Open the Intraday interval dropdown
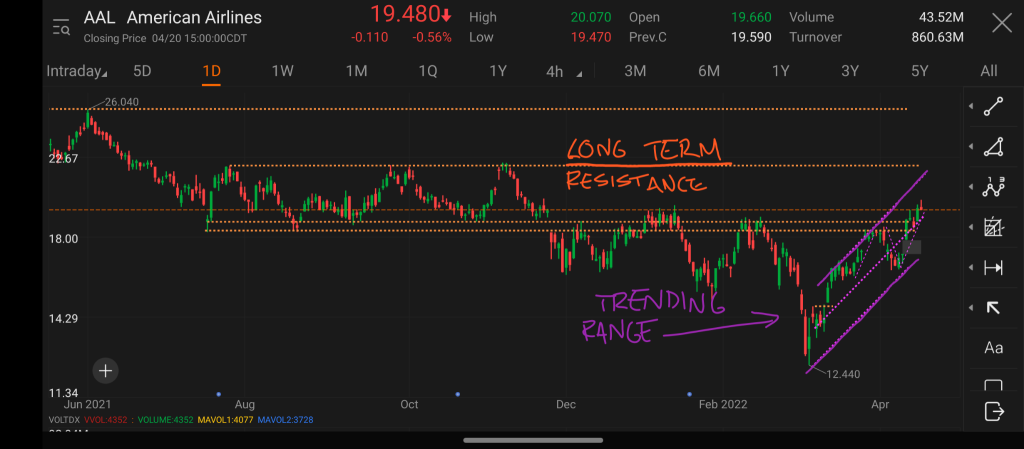Image resolution: width=1024 pixels, height=449 pixels. point(76,71)
